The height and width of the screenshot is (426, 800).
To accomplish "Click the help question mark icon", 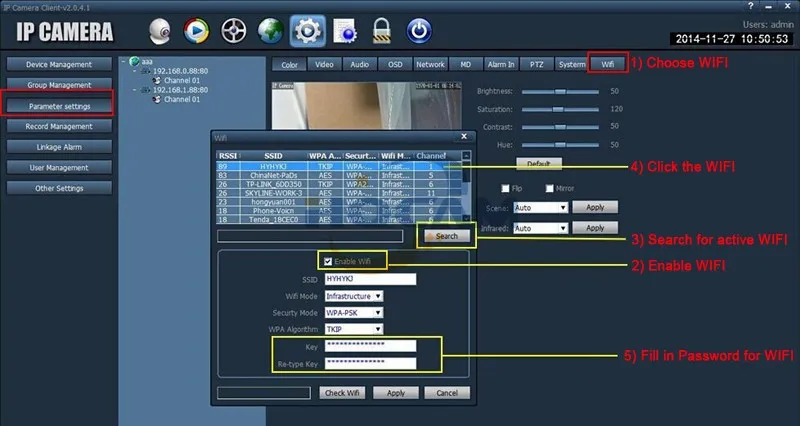I will point(751,6).
